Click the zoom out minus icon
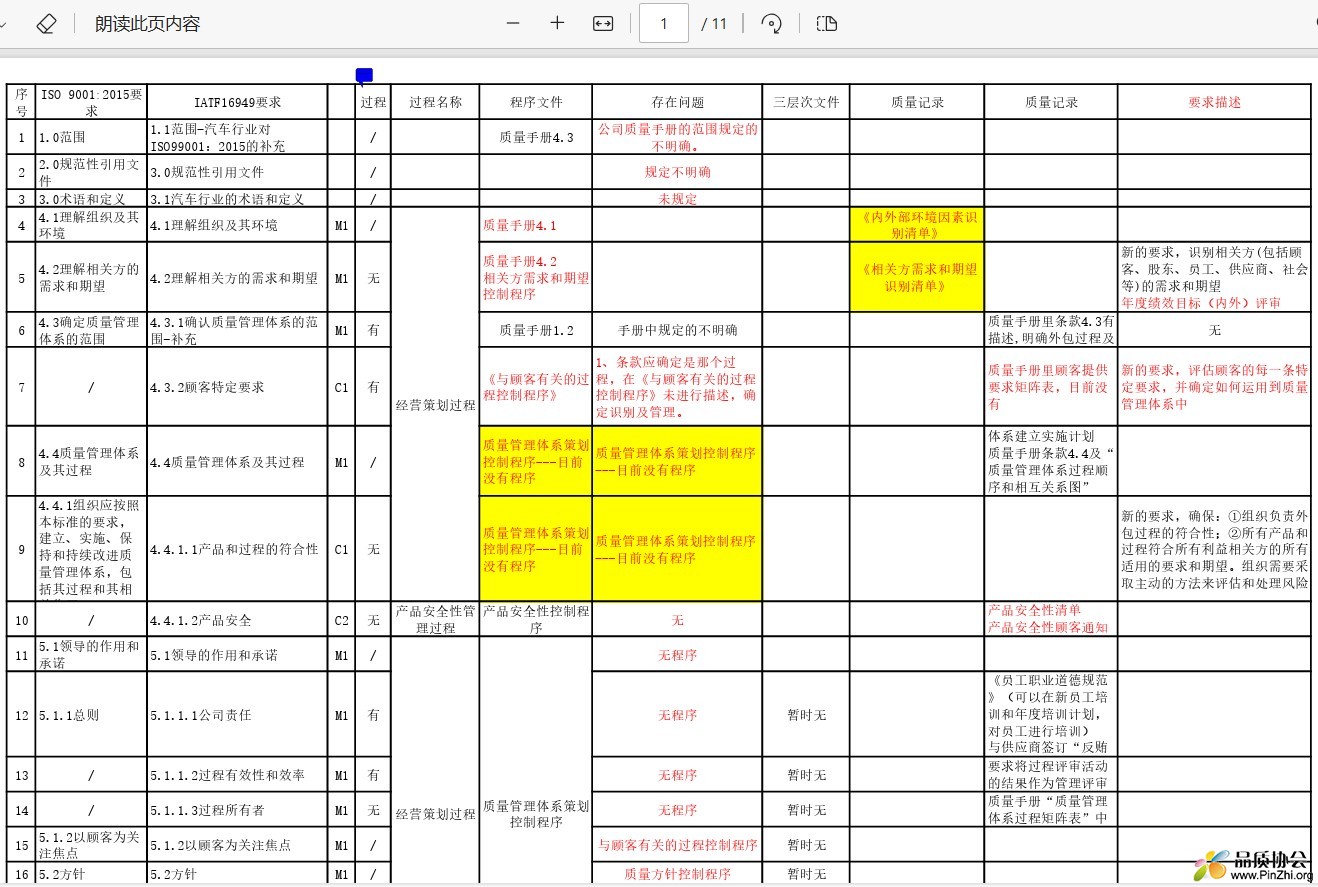 (513, 23)
